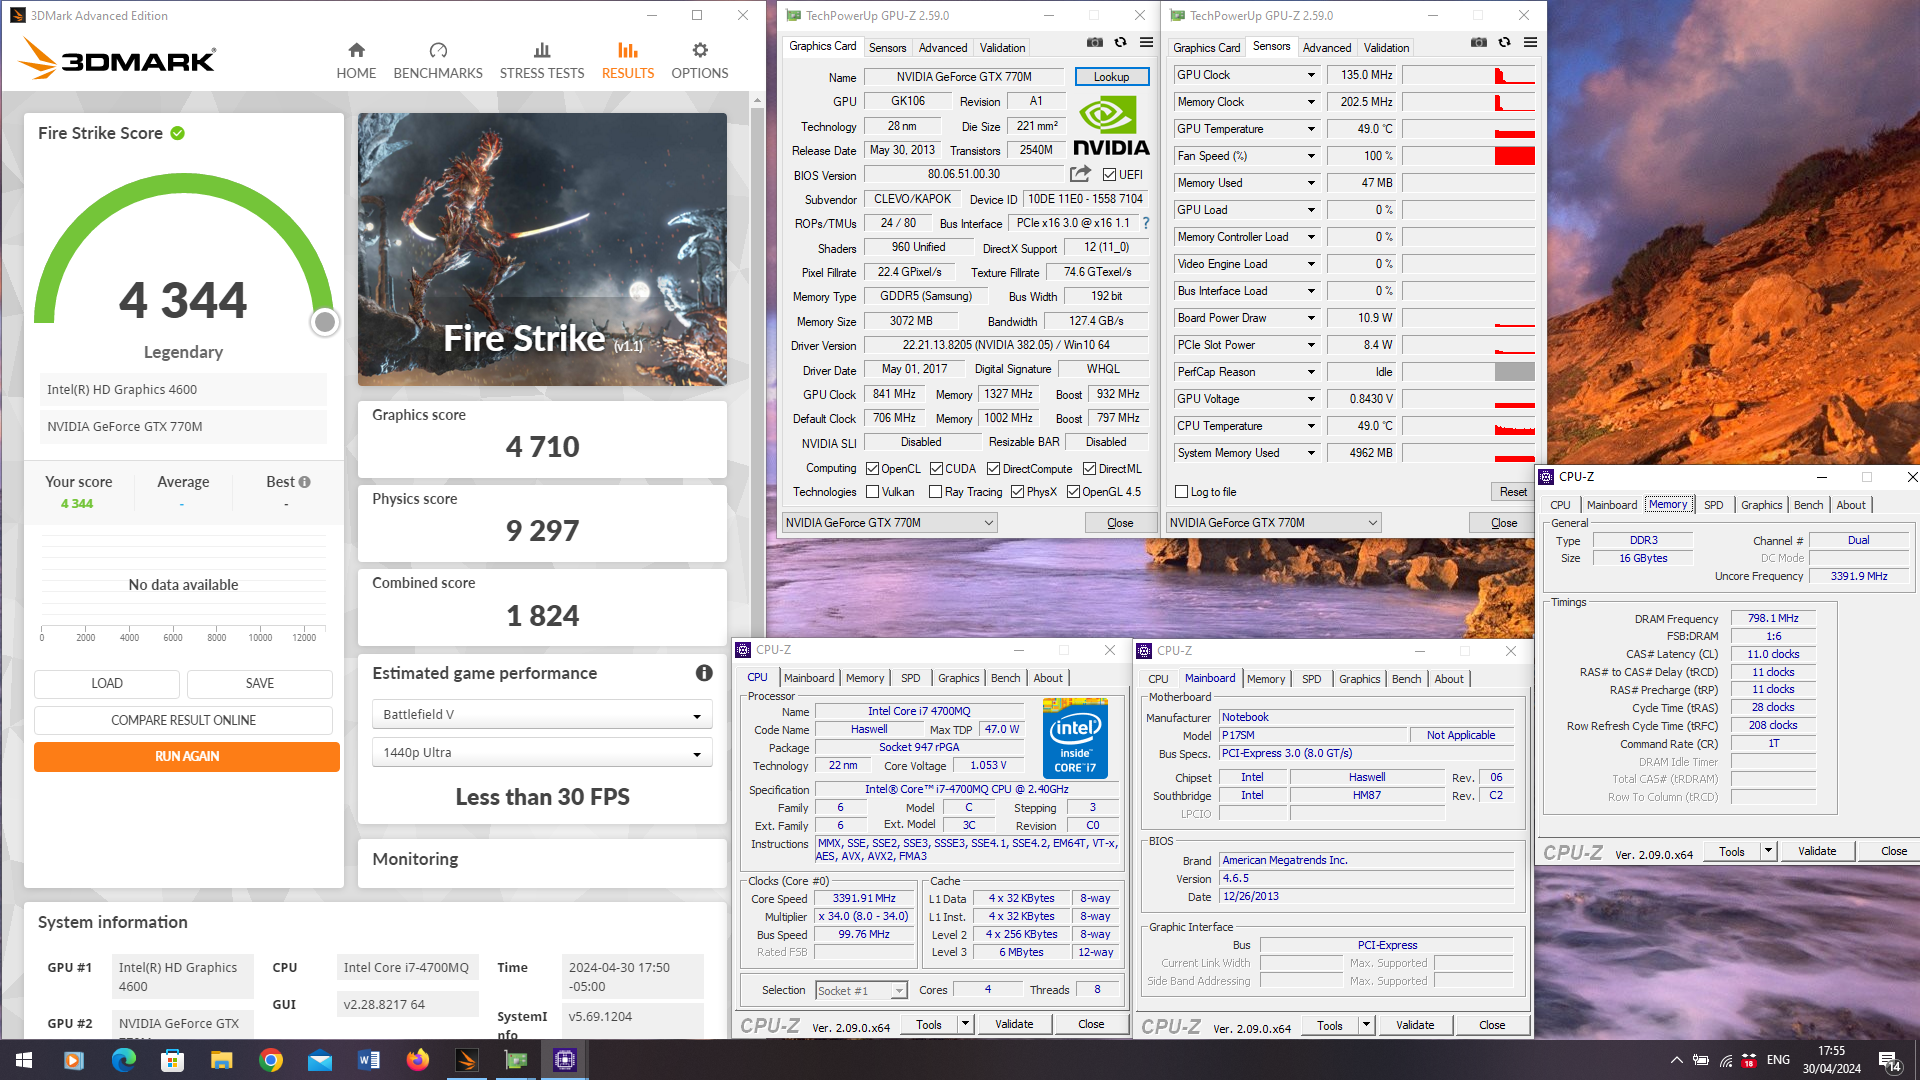Screen dimensions: 1920x1080
Task: Go to STRESS TESTS in 3DMark
Action: 542,61
